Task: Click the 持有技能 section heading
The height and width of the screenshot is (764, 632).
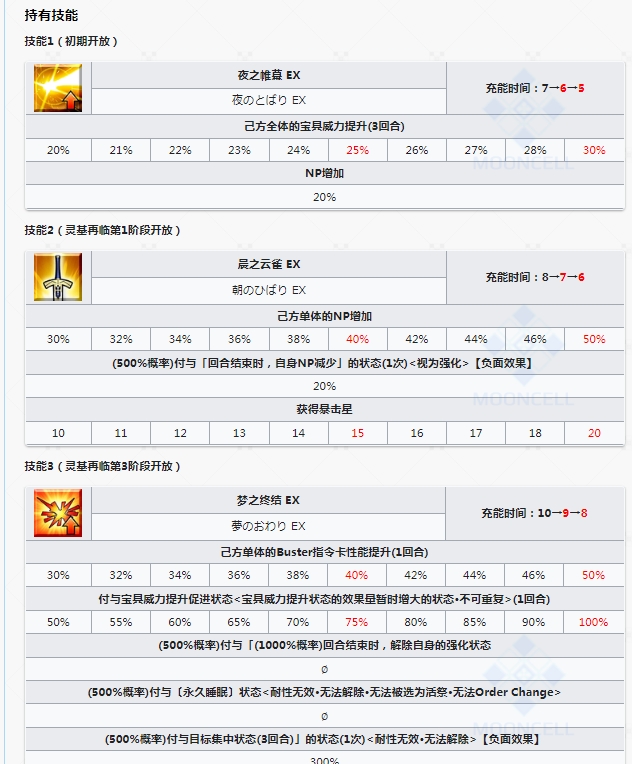Action: (x=51, y=16)
